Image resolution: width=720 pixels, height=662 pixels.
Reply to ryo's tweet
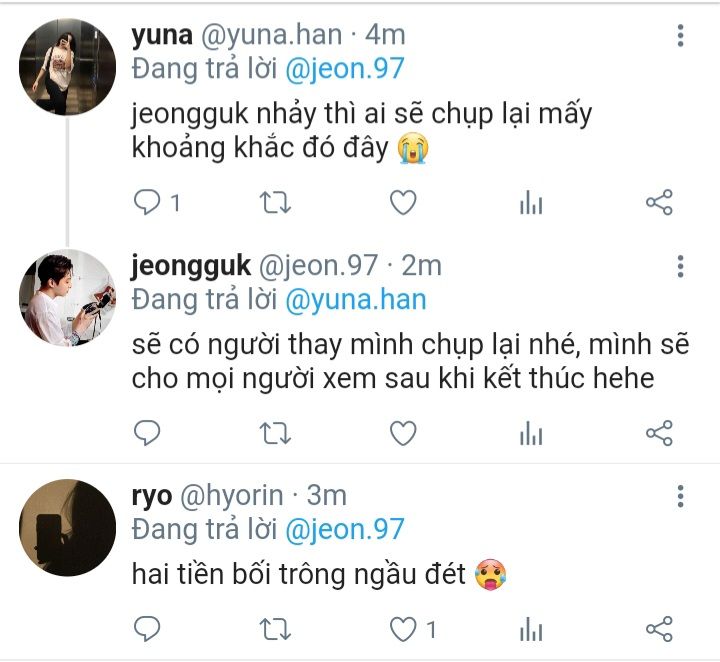[147, 629]
